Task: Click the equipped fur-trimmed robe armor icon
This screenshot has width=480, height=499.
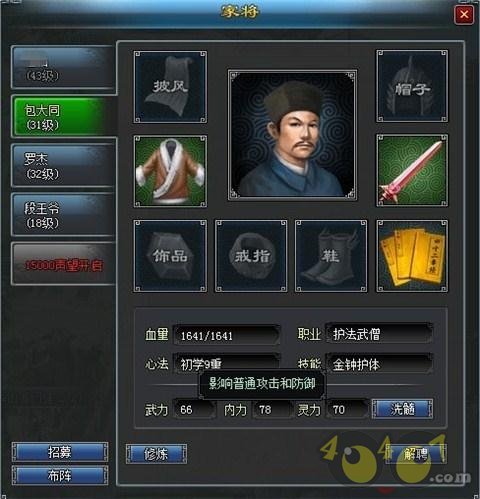Action: 170,171
